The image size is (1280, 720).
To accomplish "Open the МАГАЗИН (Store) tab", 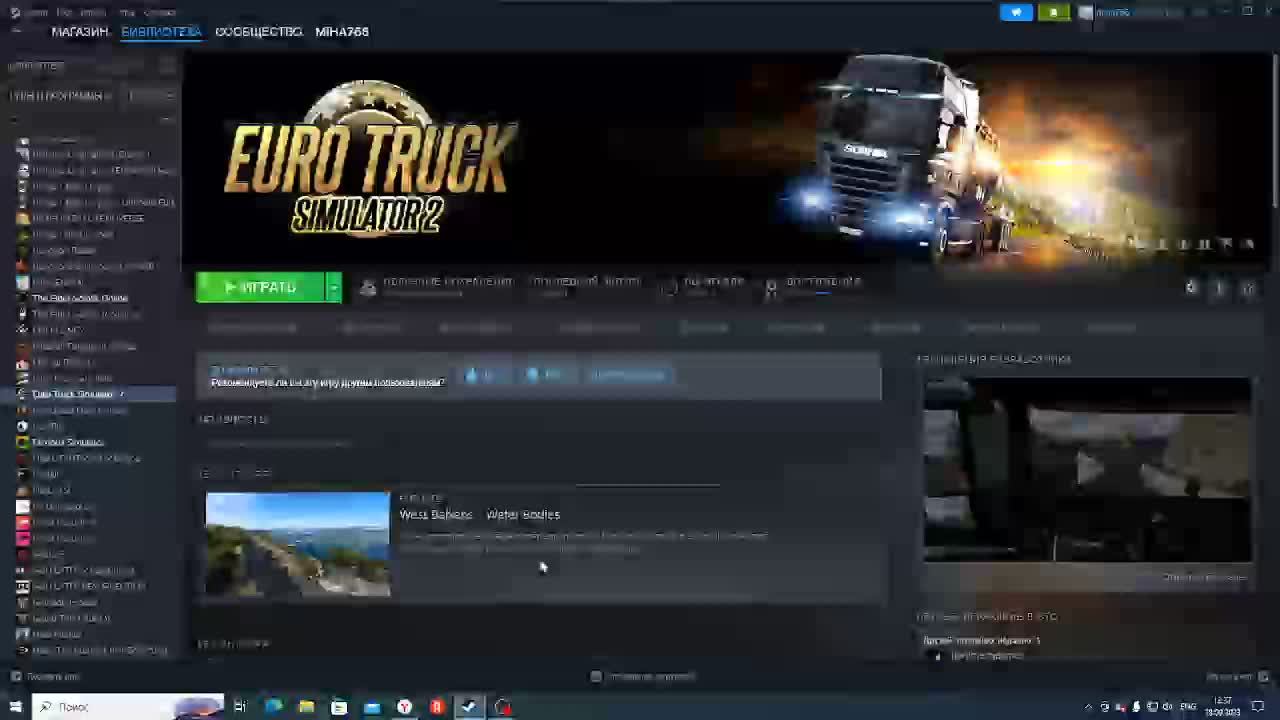I will pos(80,32).
